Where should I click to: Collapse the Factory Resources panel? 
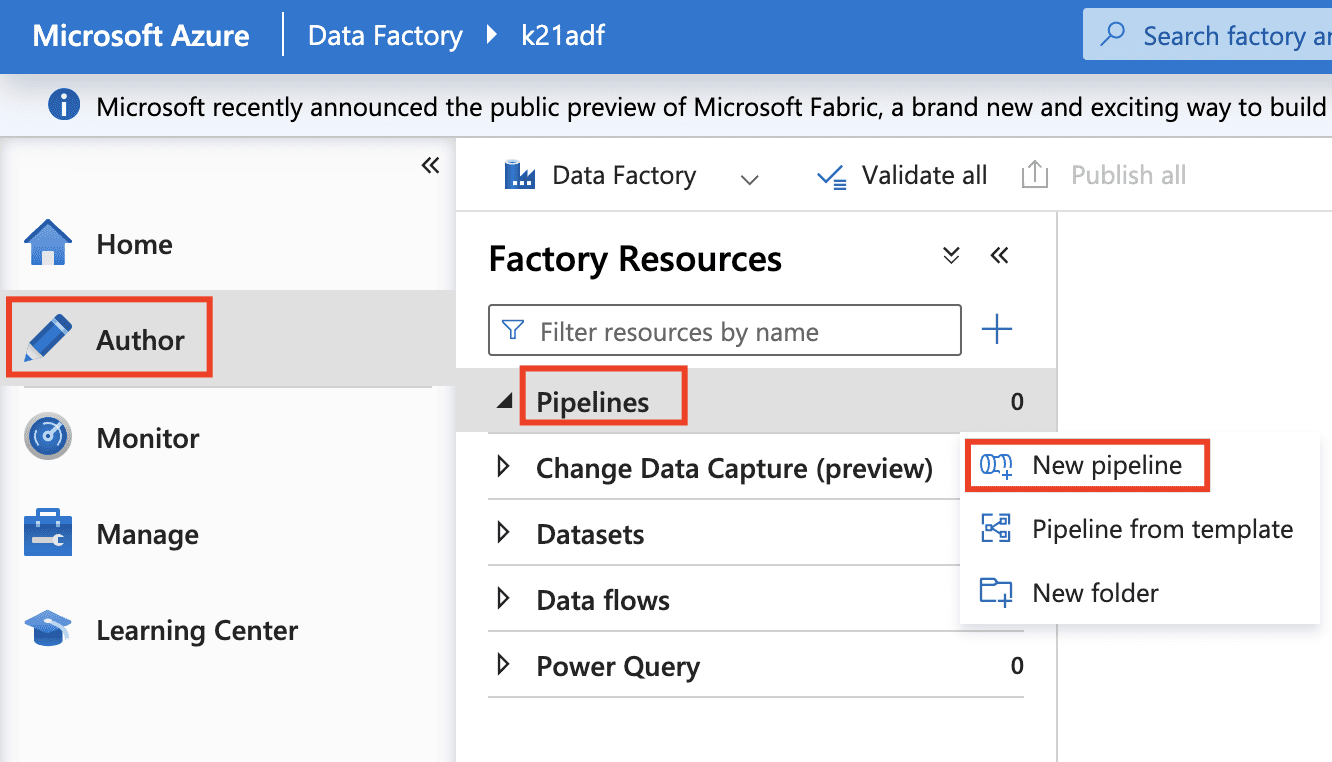[999, 256]
